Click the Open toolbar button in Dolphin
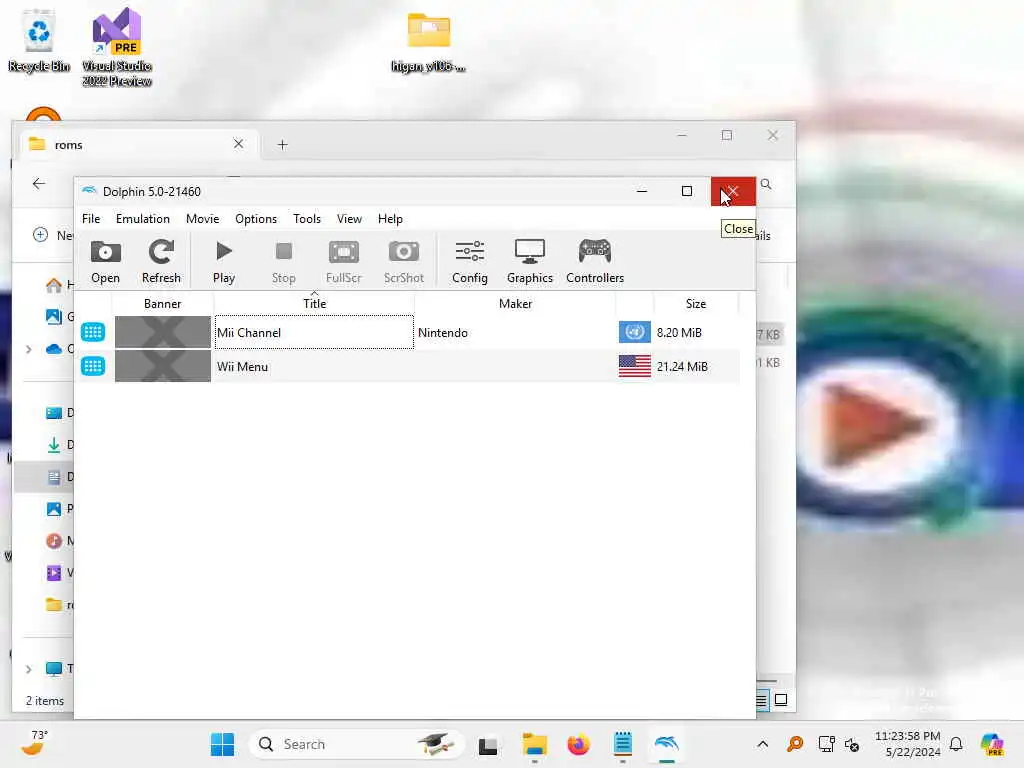 pyautogui.click(x=105, y=261)
